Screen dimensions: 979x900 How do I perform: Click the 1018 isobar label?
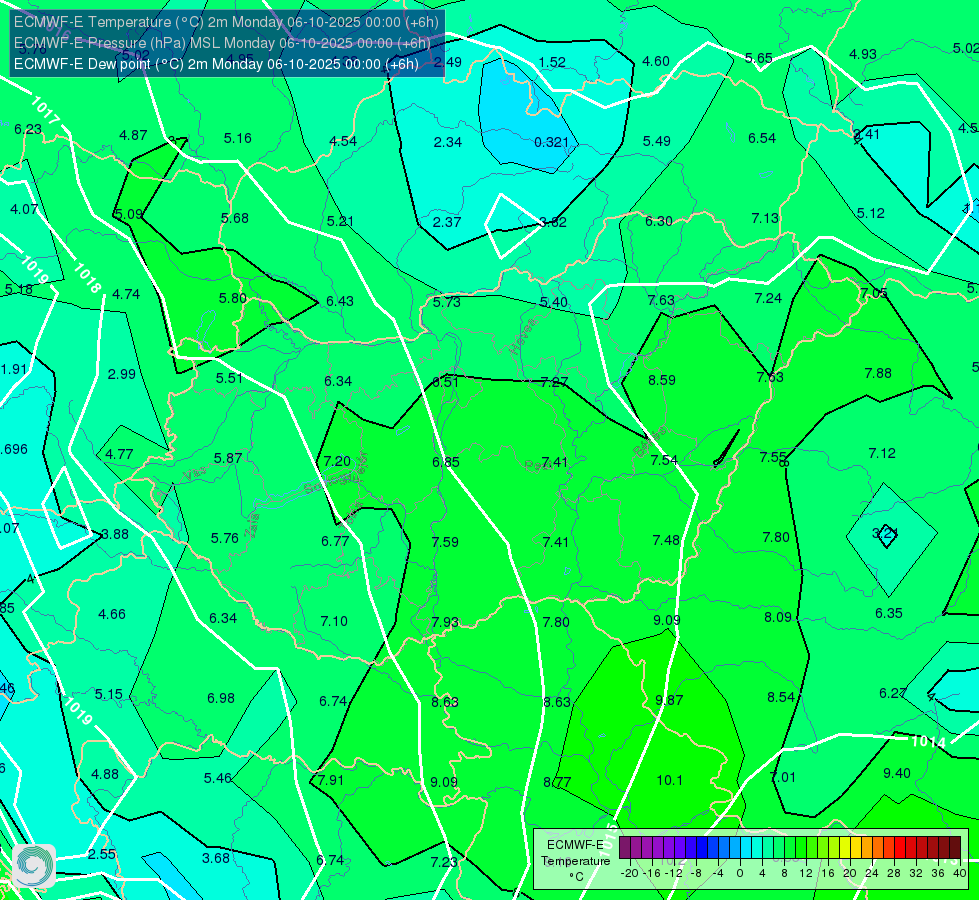[87, 278]
